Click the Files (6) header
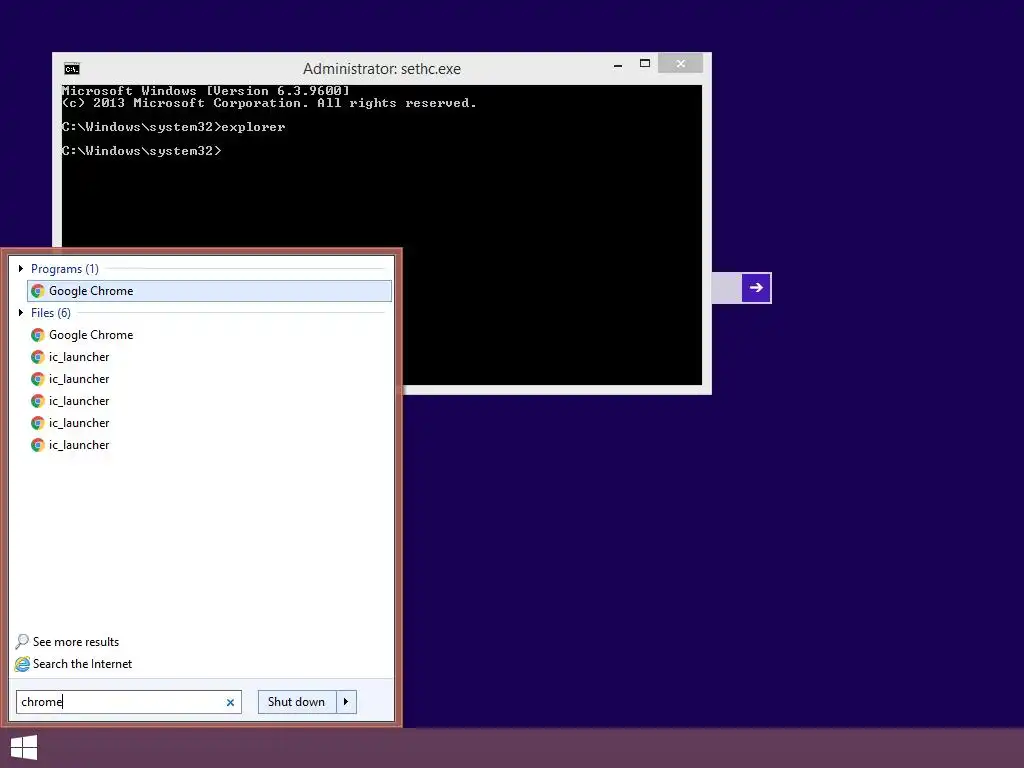The image size is (1024, 768). coord(51,313)
